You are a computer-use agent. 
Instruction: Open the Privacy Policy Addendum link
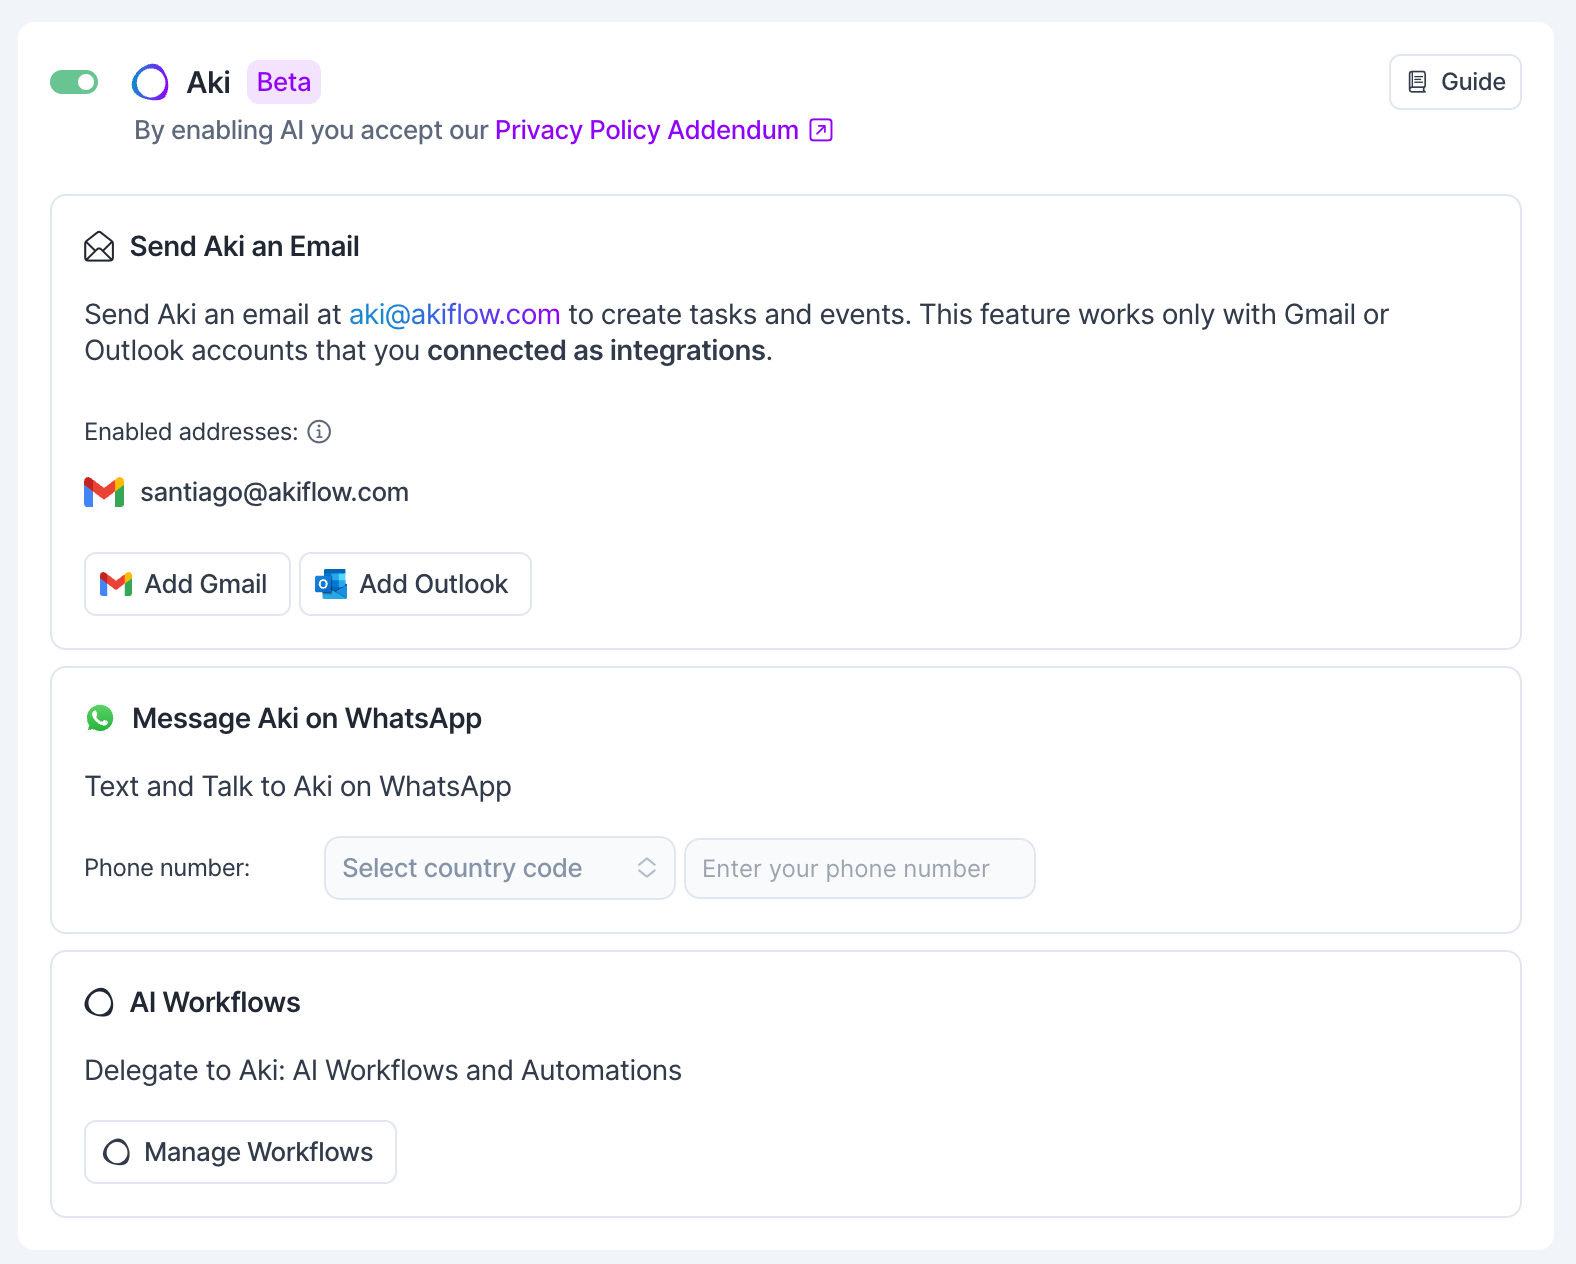[x=646, y=130]
